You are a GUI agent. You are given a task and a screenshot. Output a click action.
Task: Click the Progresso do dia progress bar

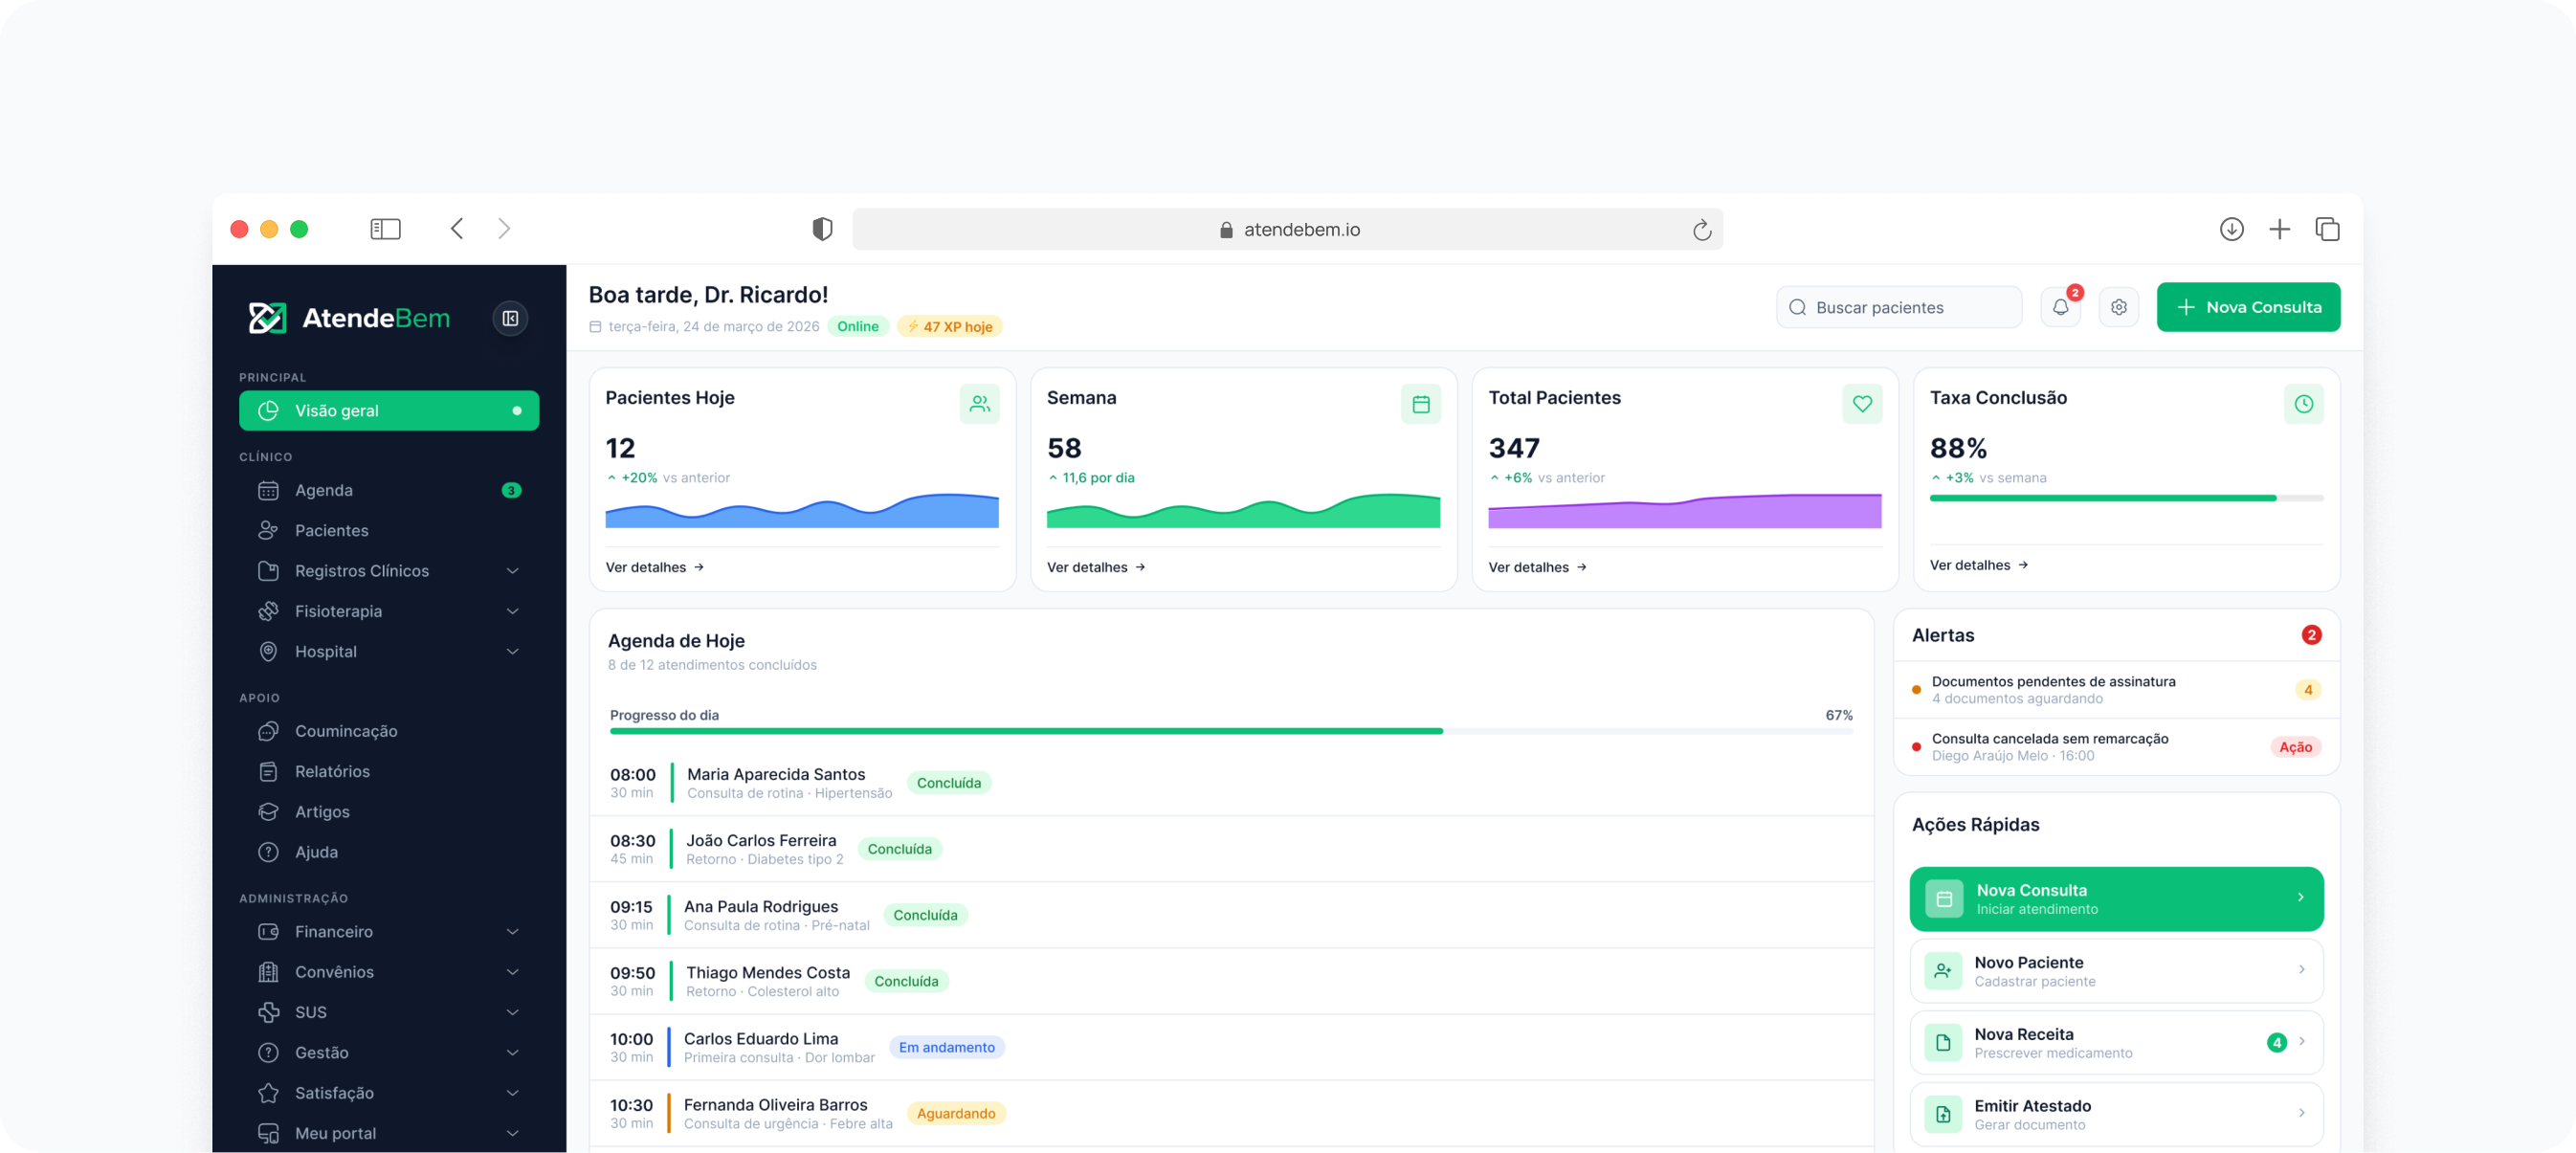click(x=1231, y=732)
